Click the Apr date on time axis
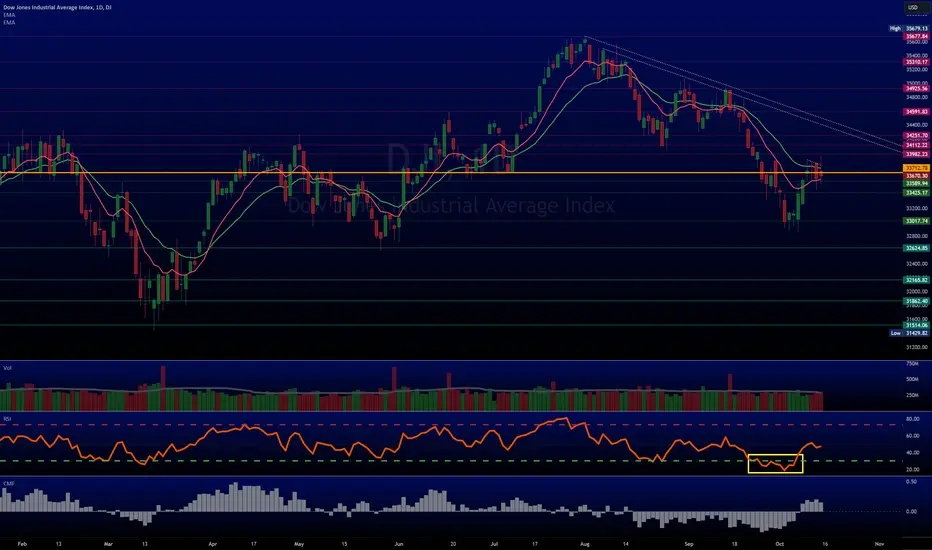The image size is (932, 550). 213,544
